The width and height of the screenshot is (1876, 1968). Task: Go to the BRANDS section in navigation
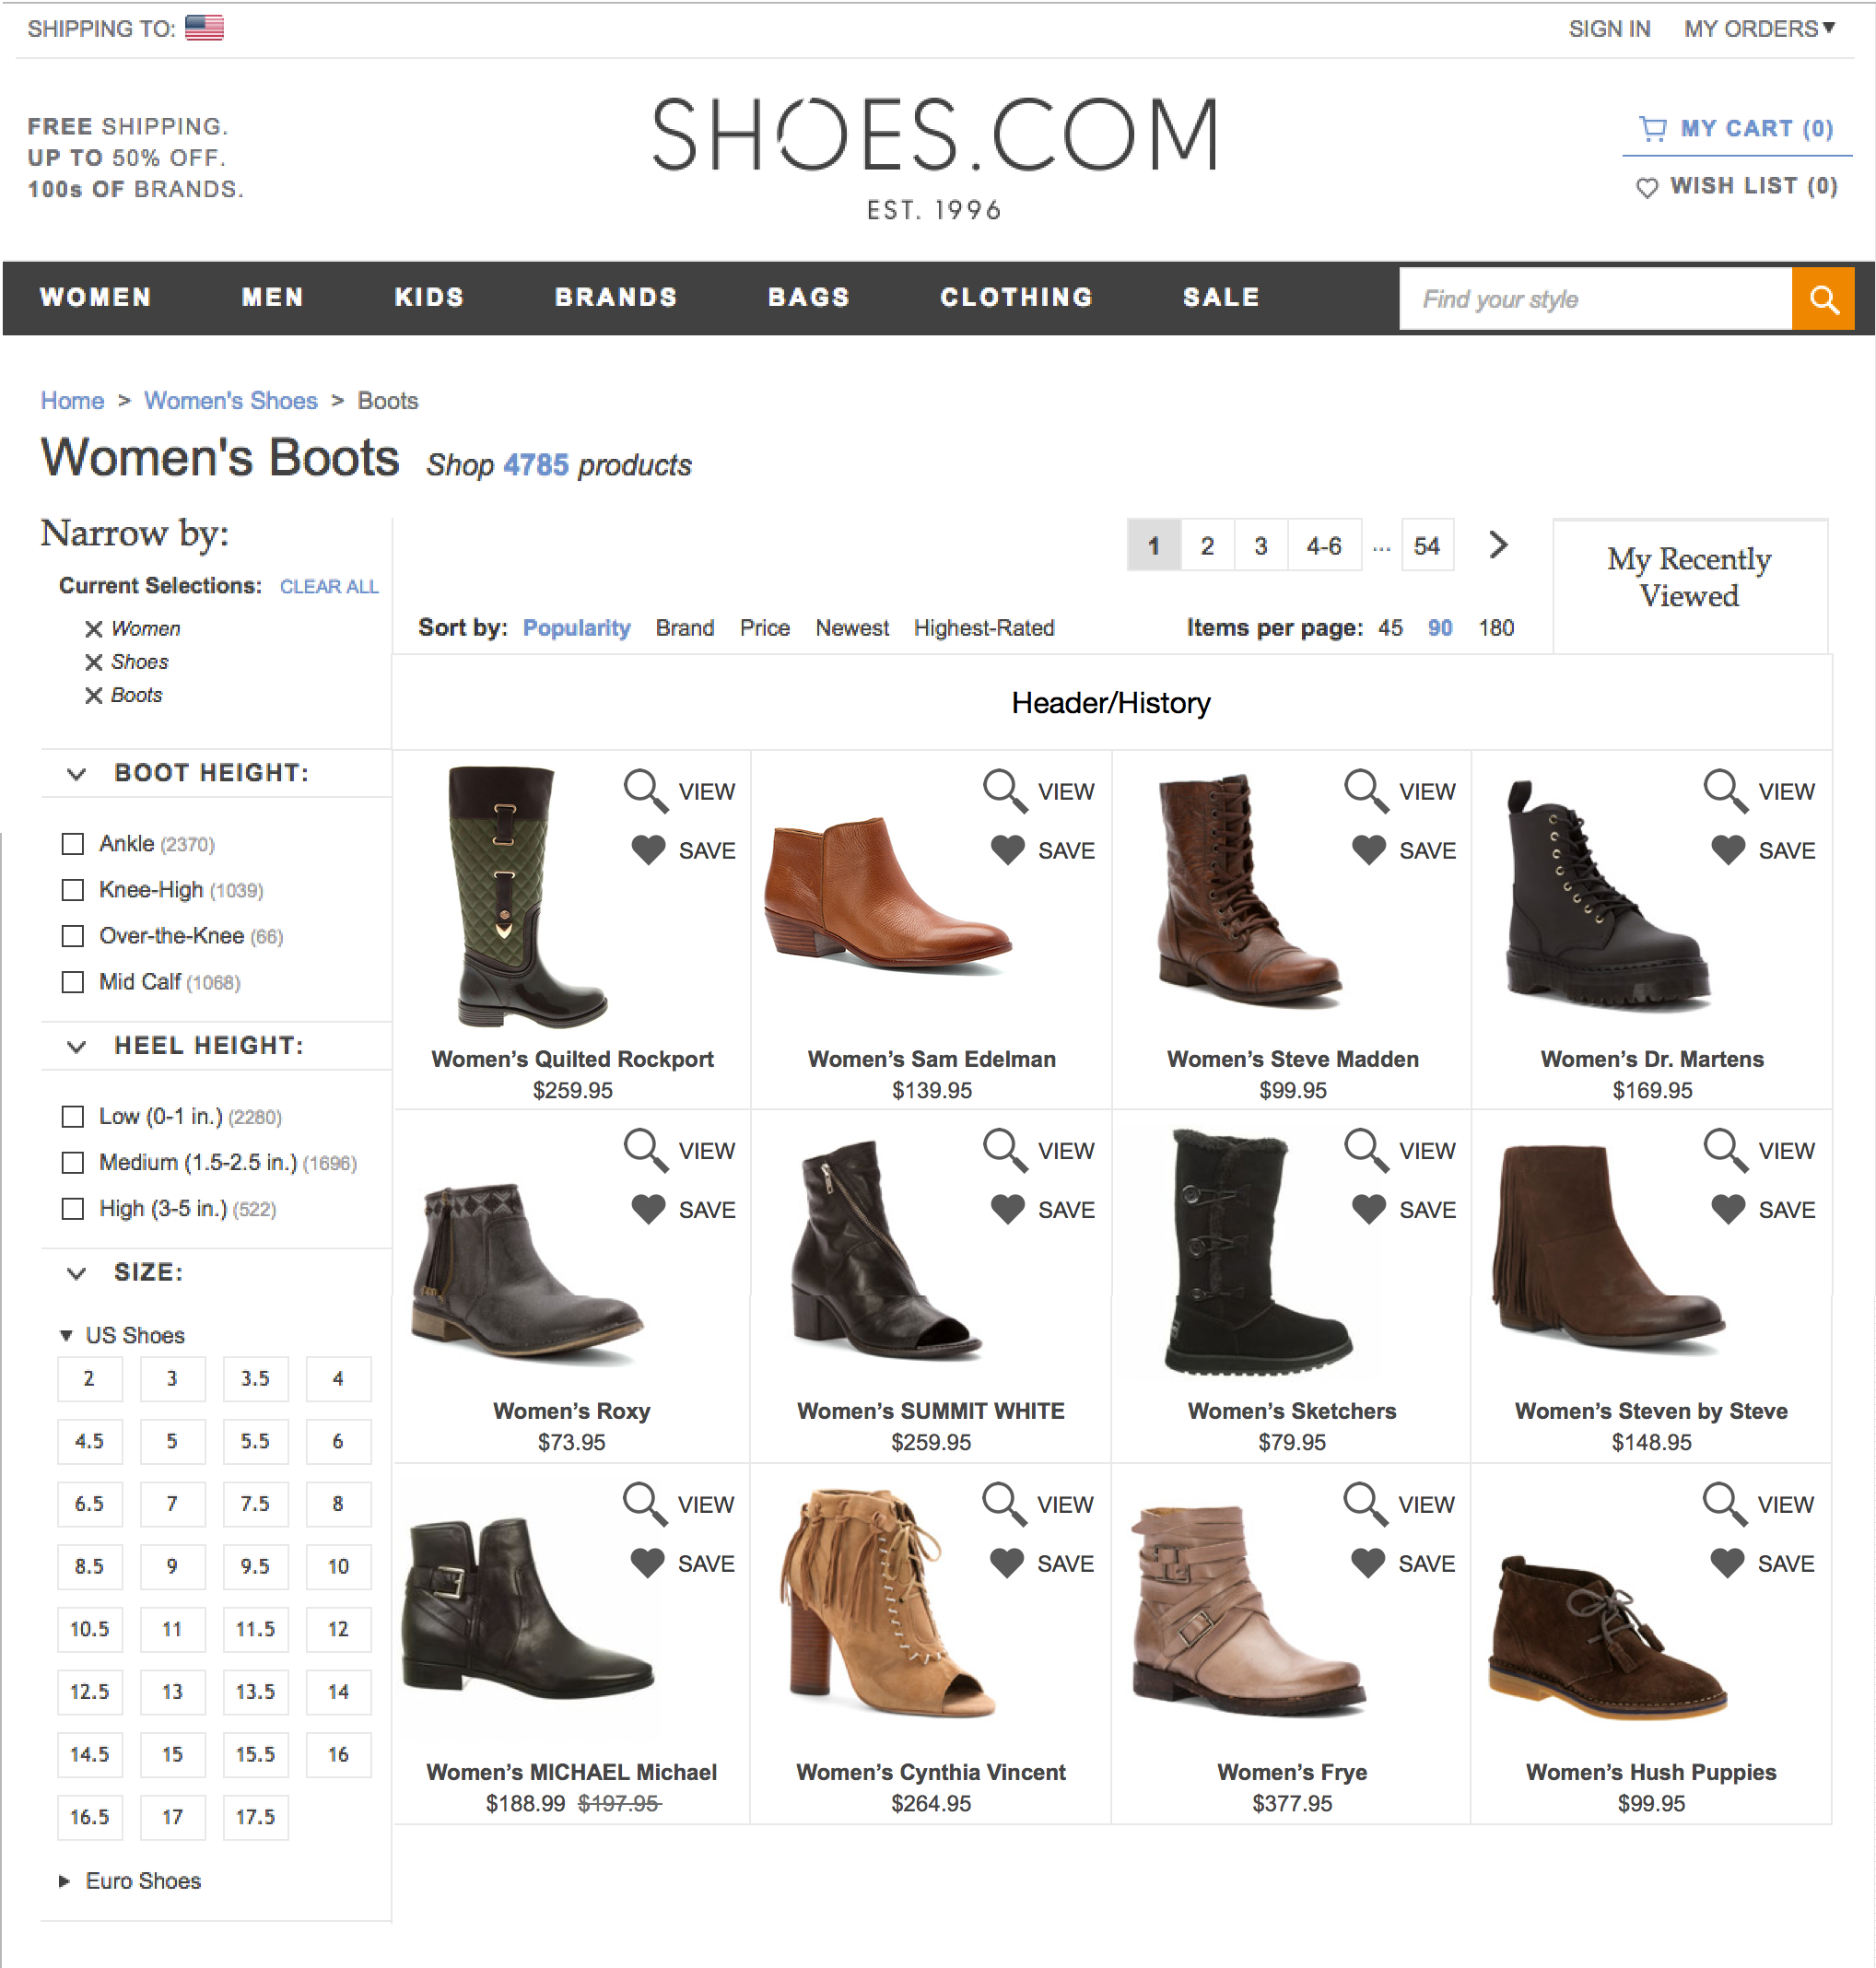pyautogui.click(x=616, y=297)
